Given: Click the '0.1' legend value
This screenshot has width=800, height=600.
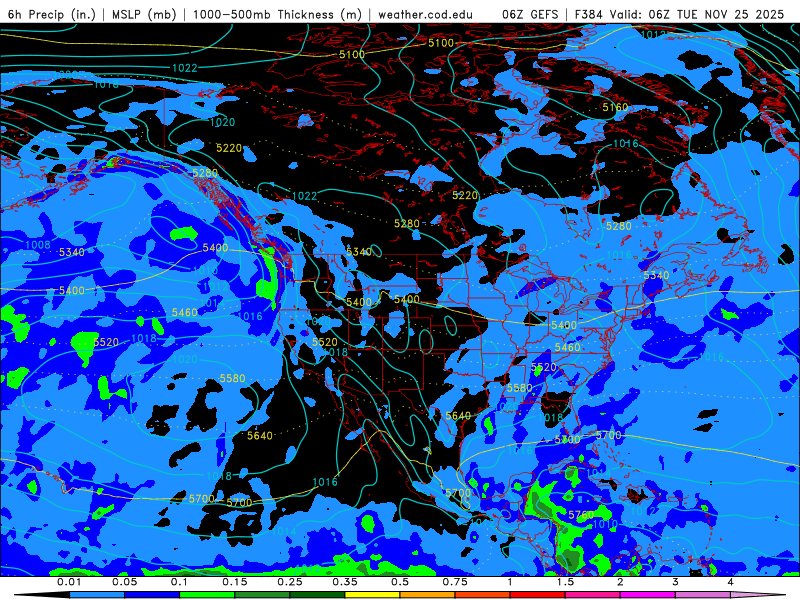Looking at the screenshot, I should click(x=179, y=582).
